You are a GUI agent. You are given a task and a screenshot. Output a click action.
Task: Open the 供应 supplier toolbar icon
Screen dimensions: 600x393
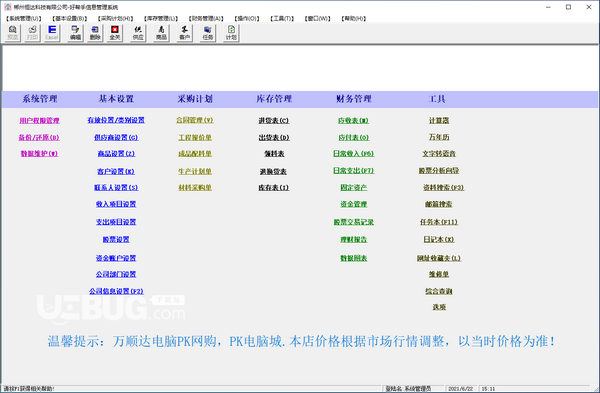138,33
